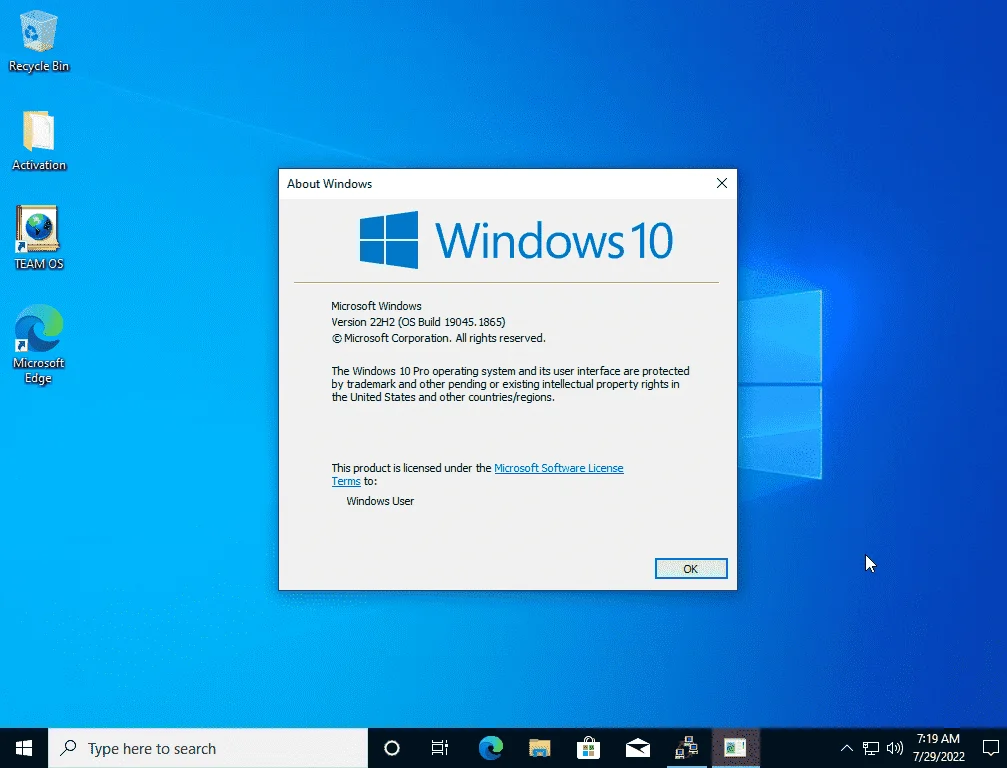This screenshot has width=1007, height=768.
Task: Open the Mail app from taskbar
Action: (638, 748)
